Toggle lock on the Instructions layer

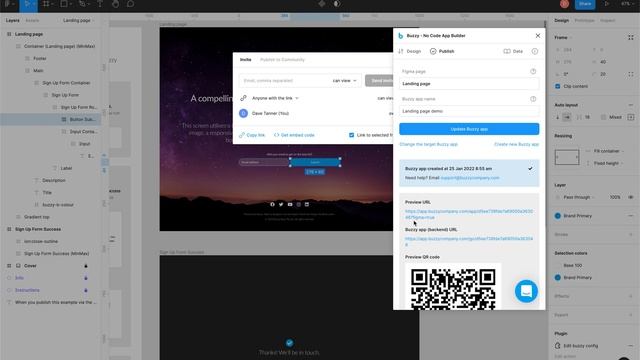point(86,290)
